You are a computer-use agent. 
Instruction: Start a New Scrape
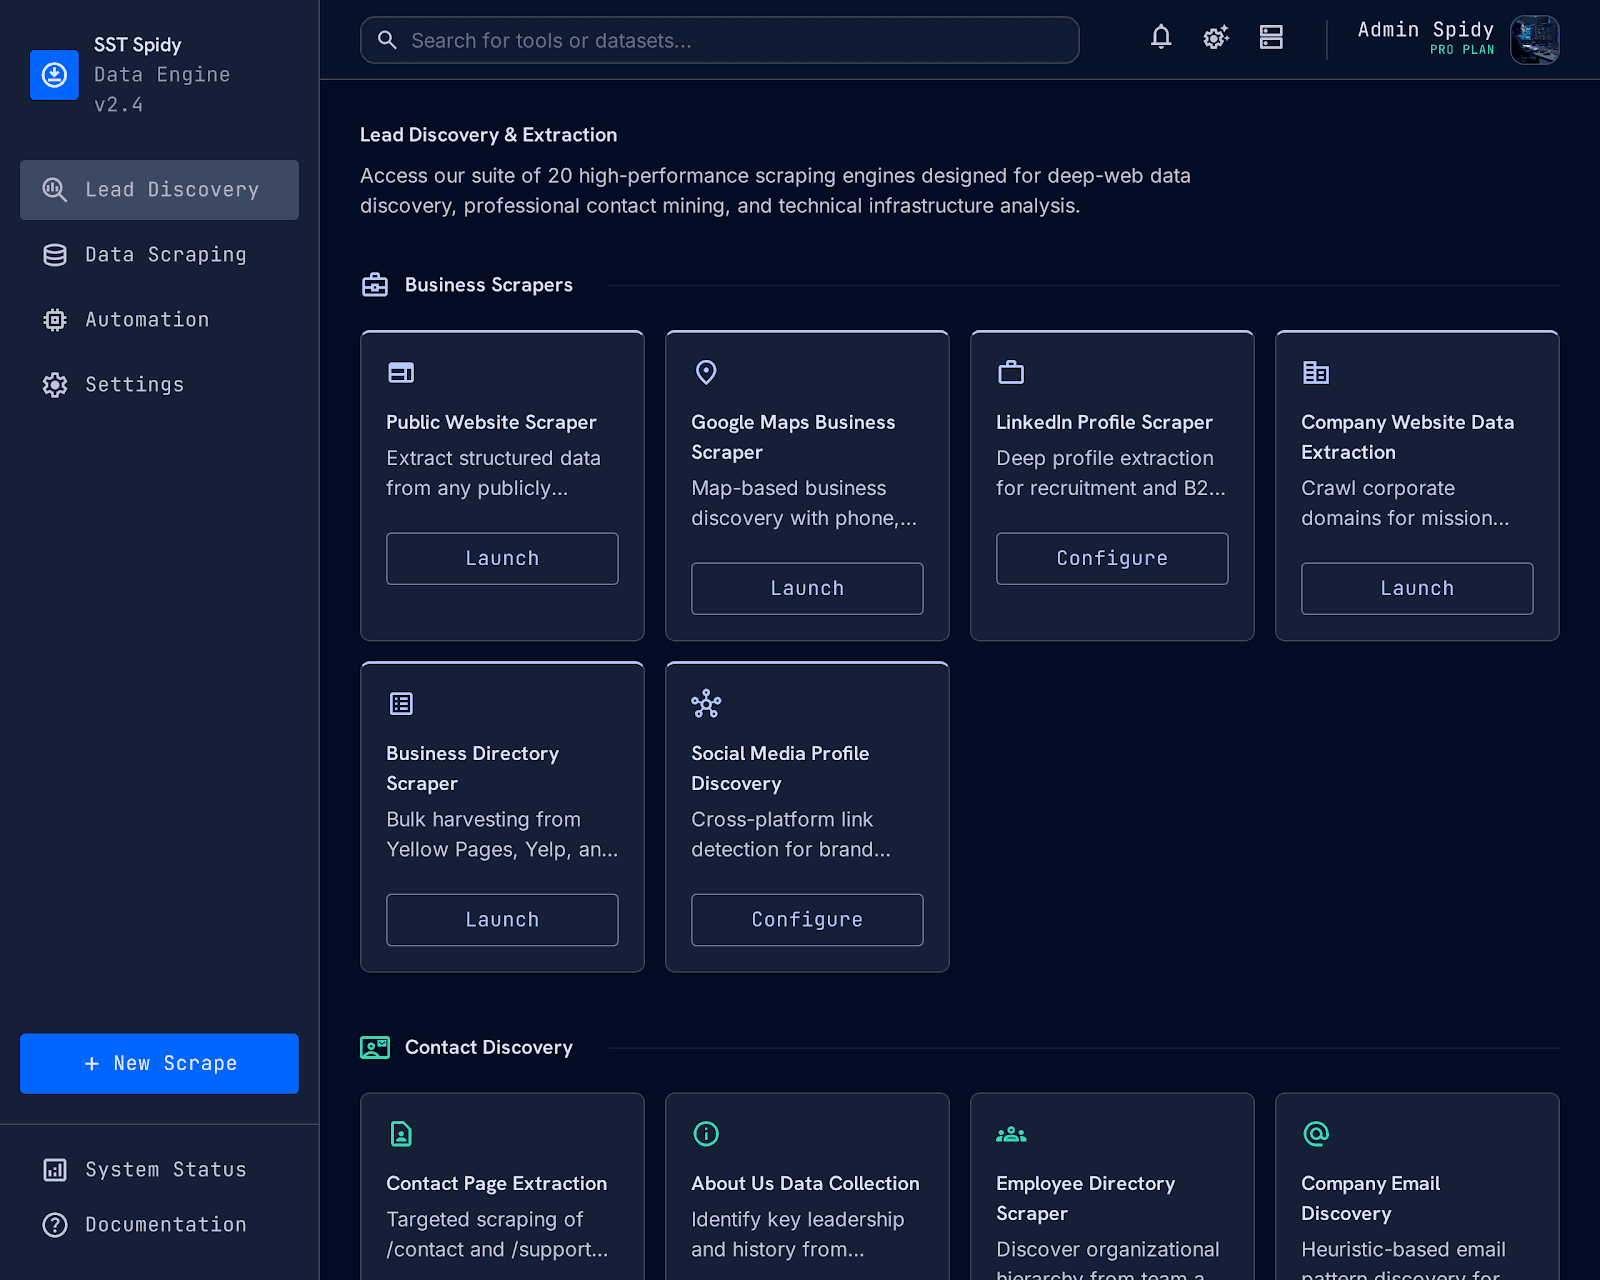pyautogui.click(x=159, y=1064)
